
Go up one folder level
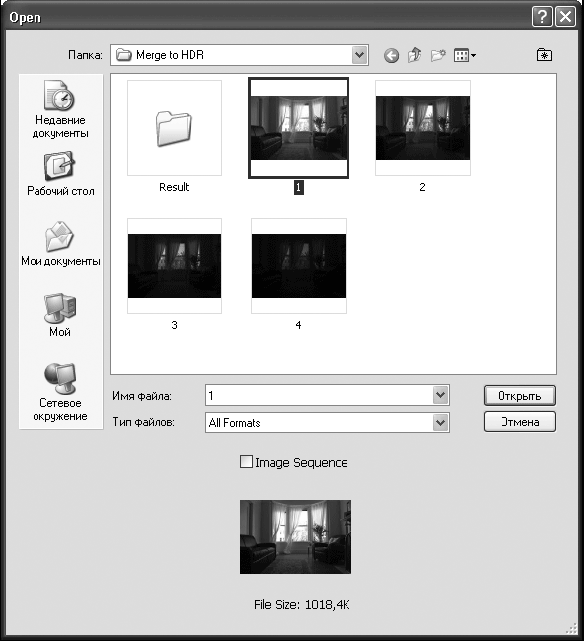click(x=414, y=55)
